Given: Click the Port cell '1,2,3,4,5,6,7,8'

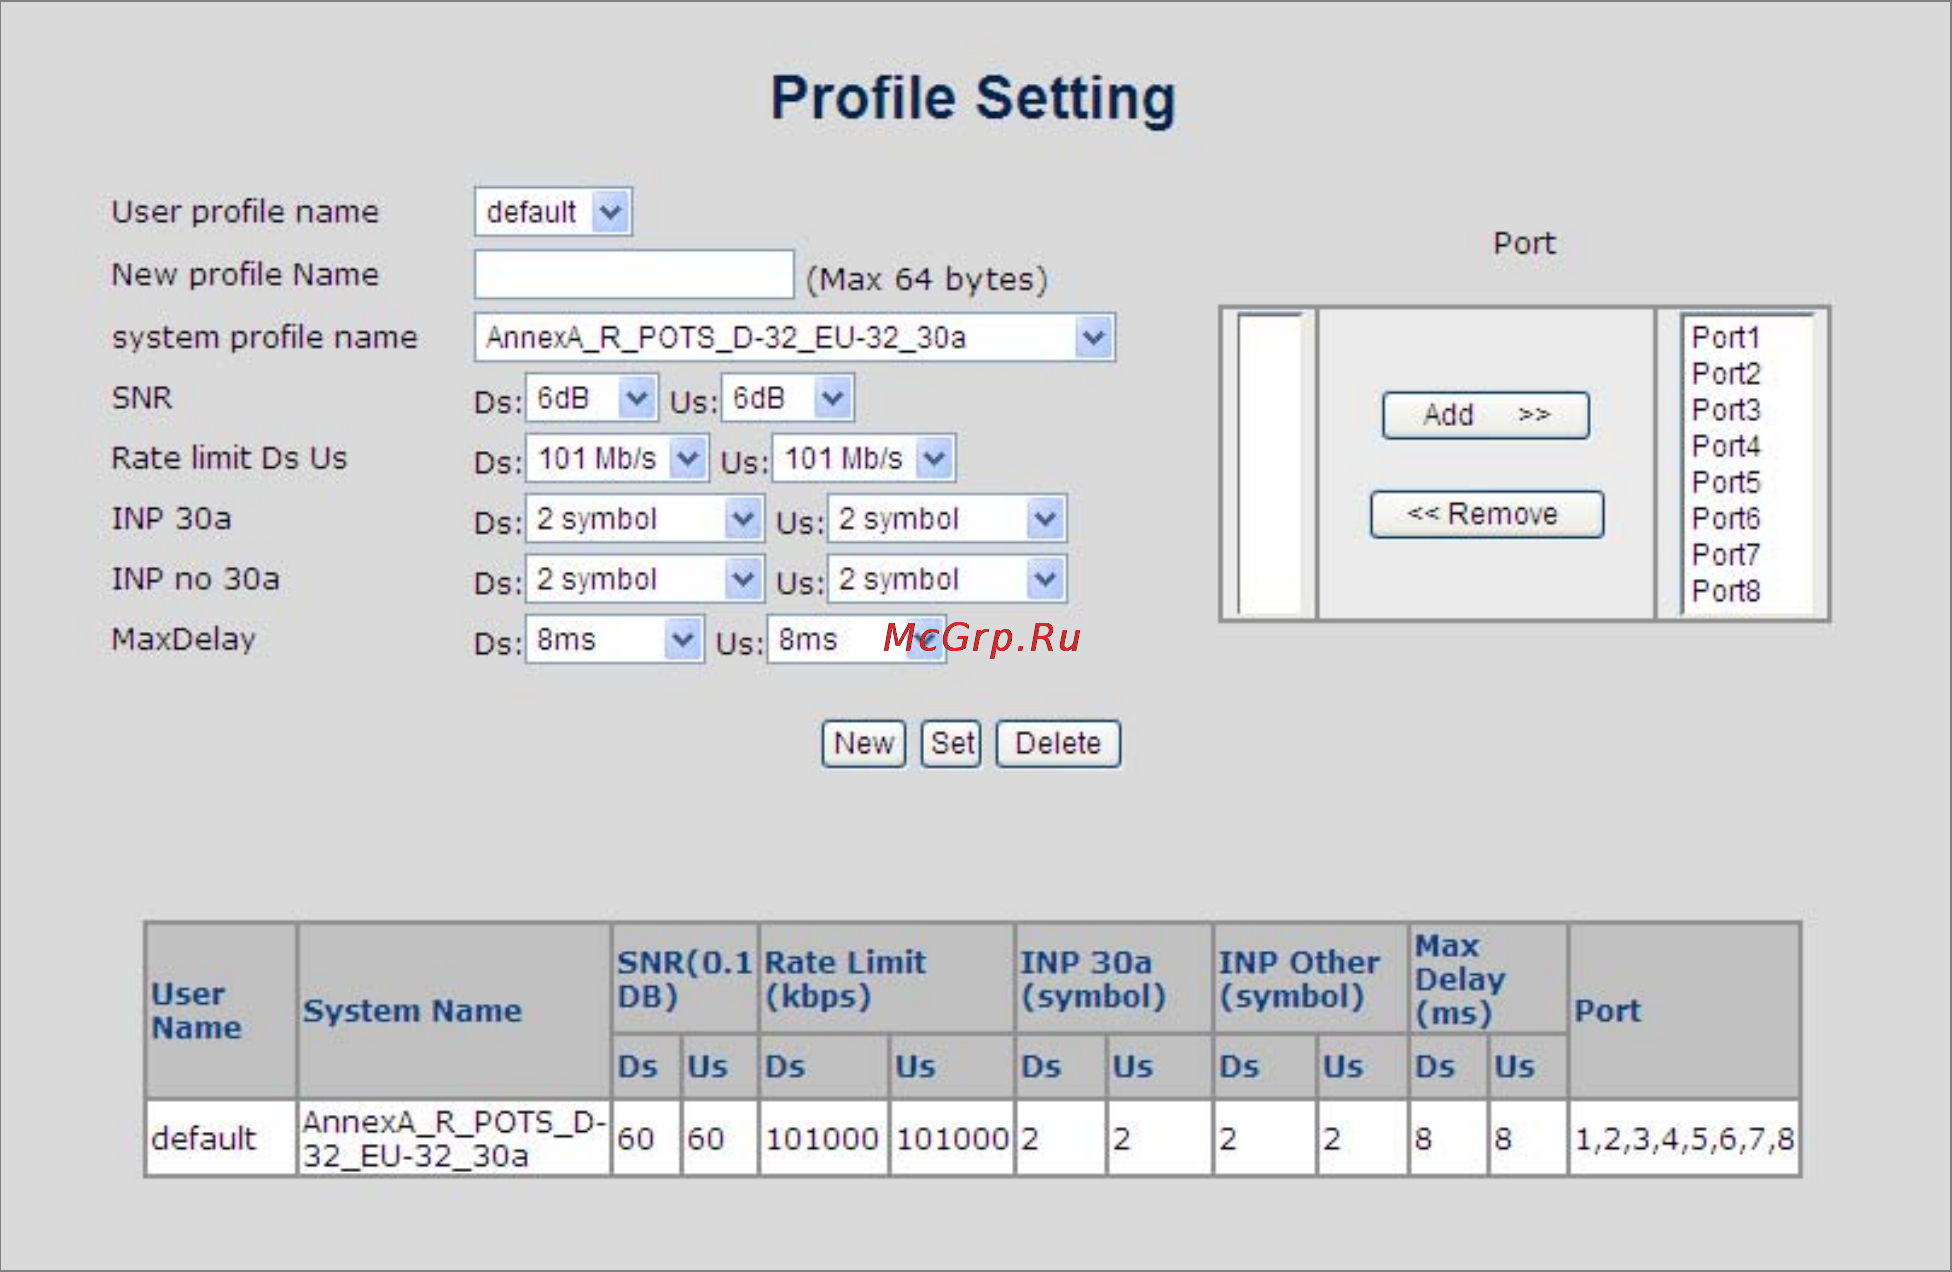Looking at the screenshot, I should coord(1684,1138).
